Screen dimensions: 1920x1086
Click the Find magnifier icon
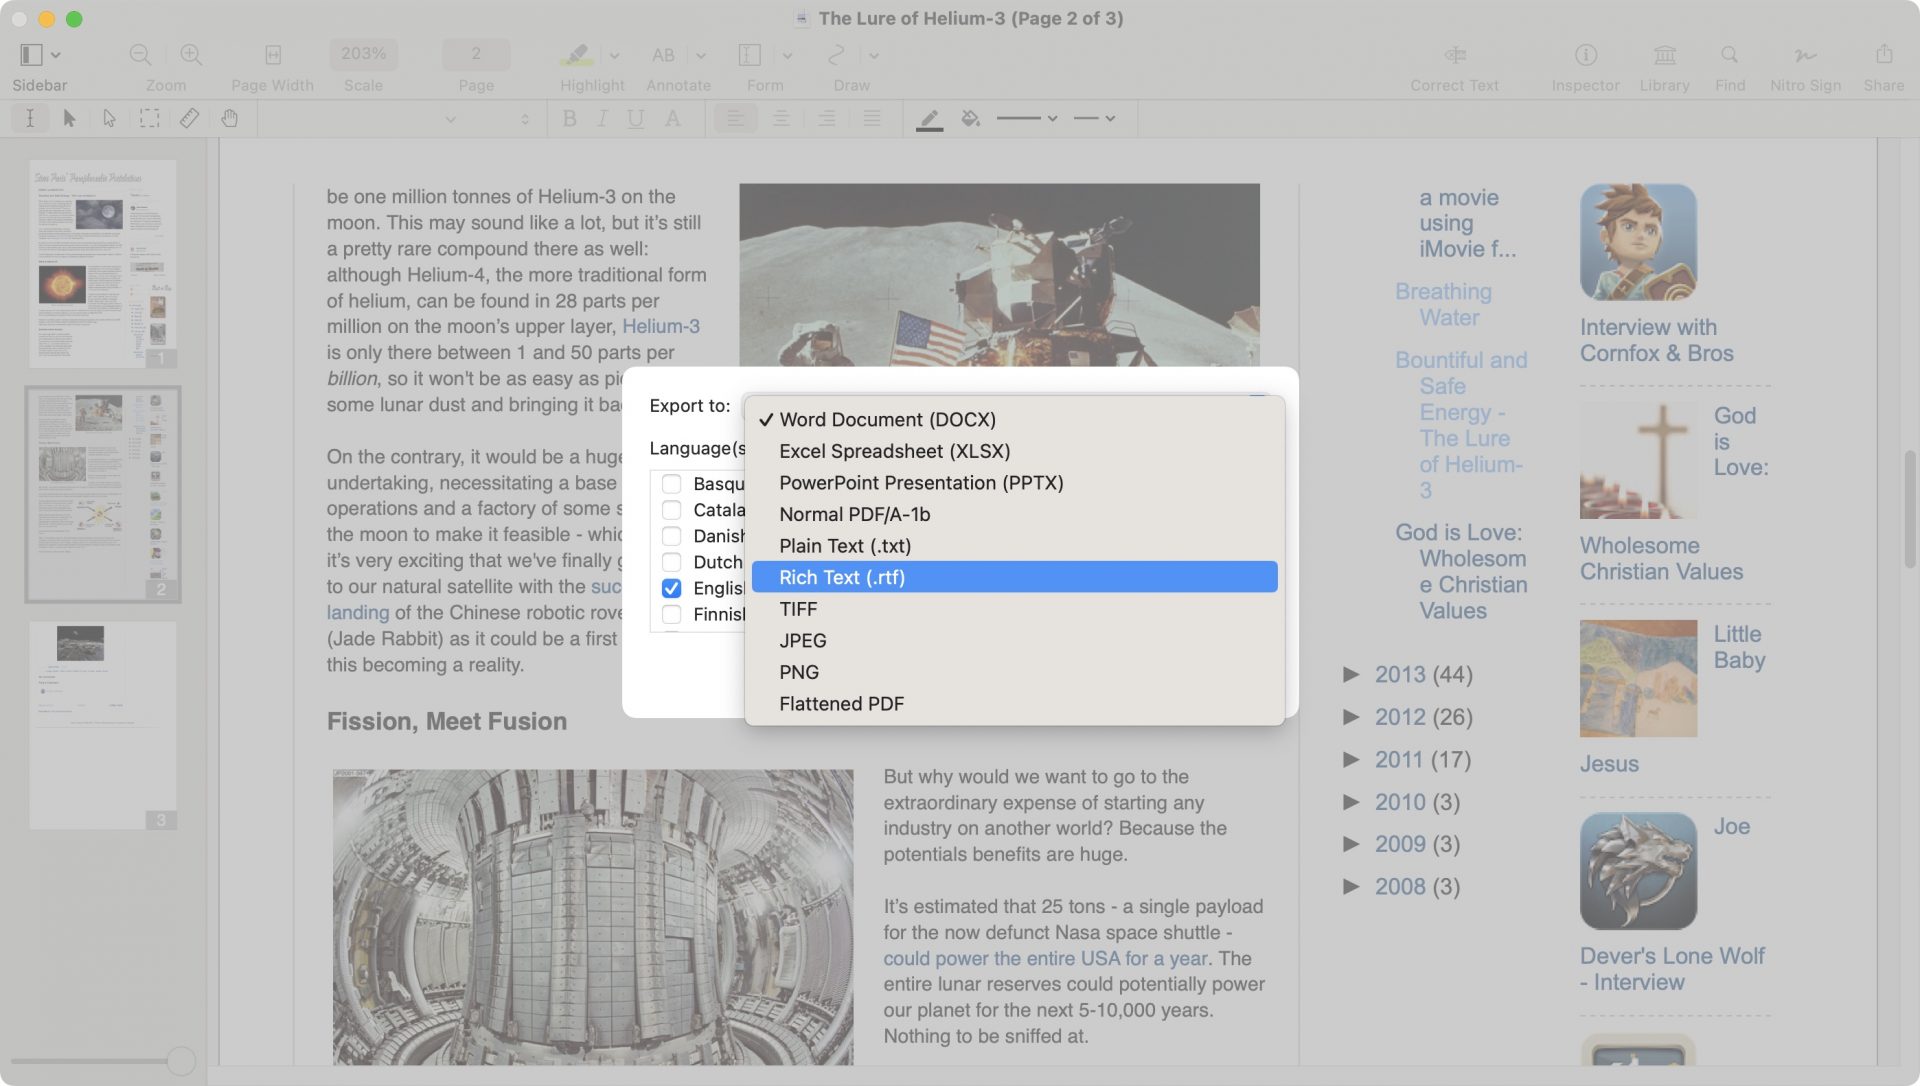tap(1730, 55)
